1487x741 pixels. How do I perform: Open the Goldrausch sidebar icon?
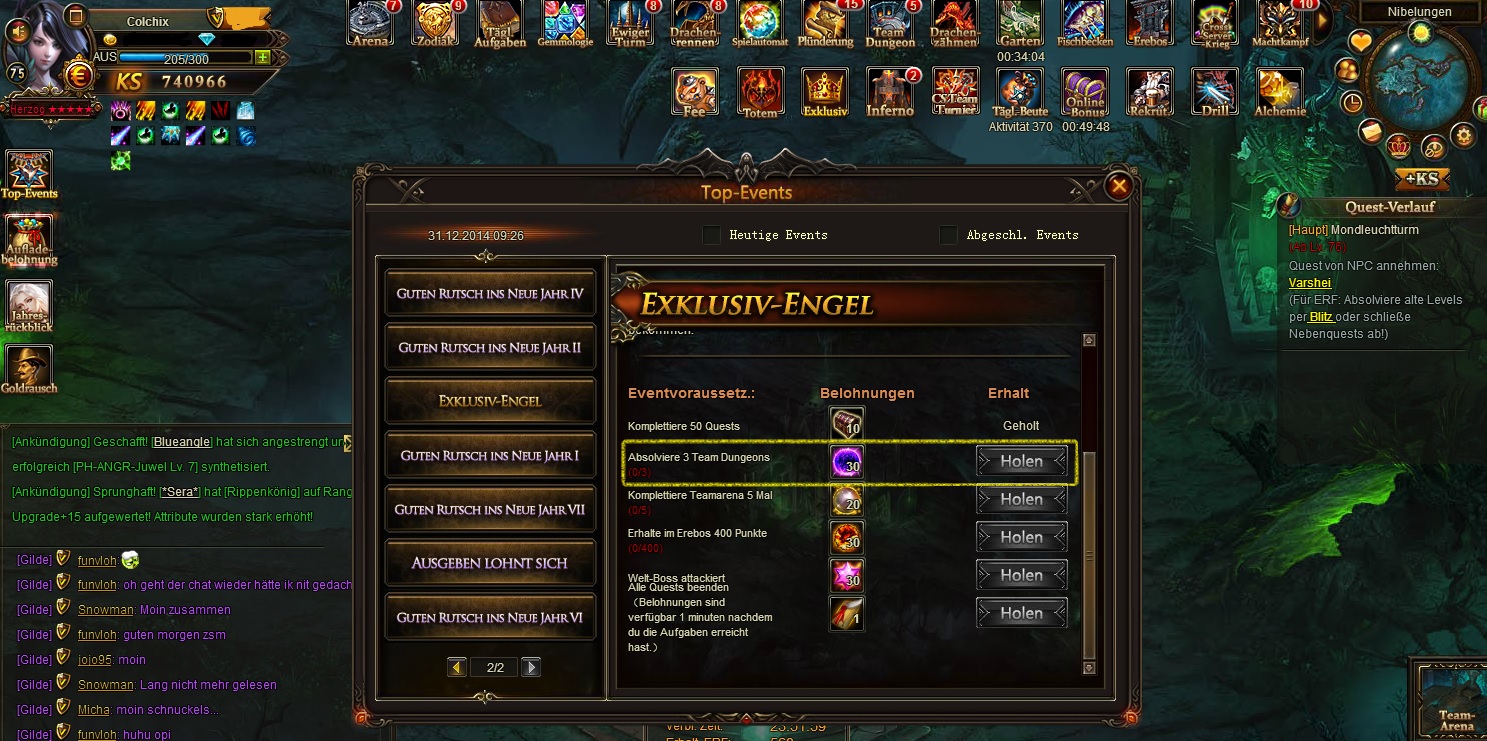click(29, 369)
